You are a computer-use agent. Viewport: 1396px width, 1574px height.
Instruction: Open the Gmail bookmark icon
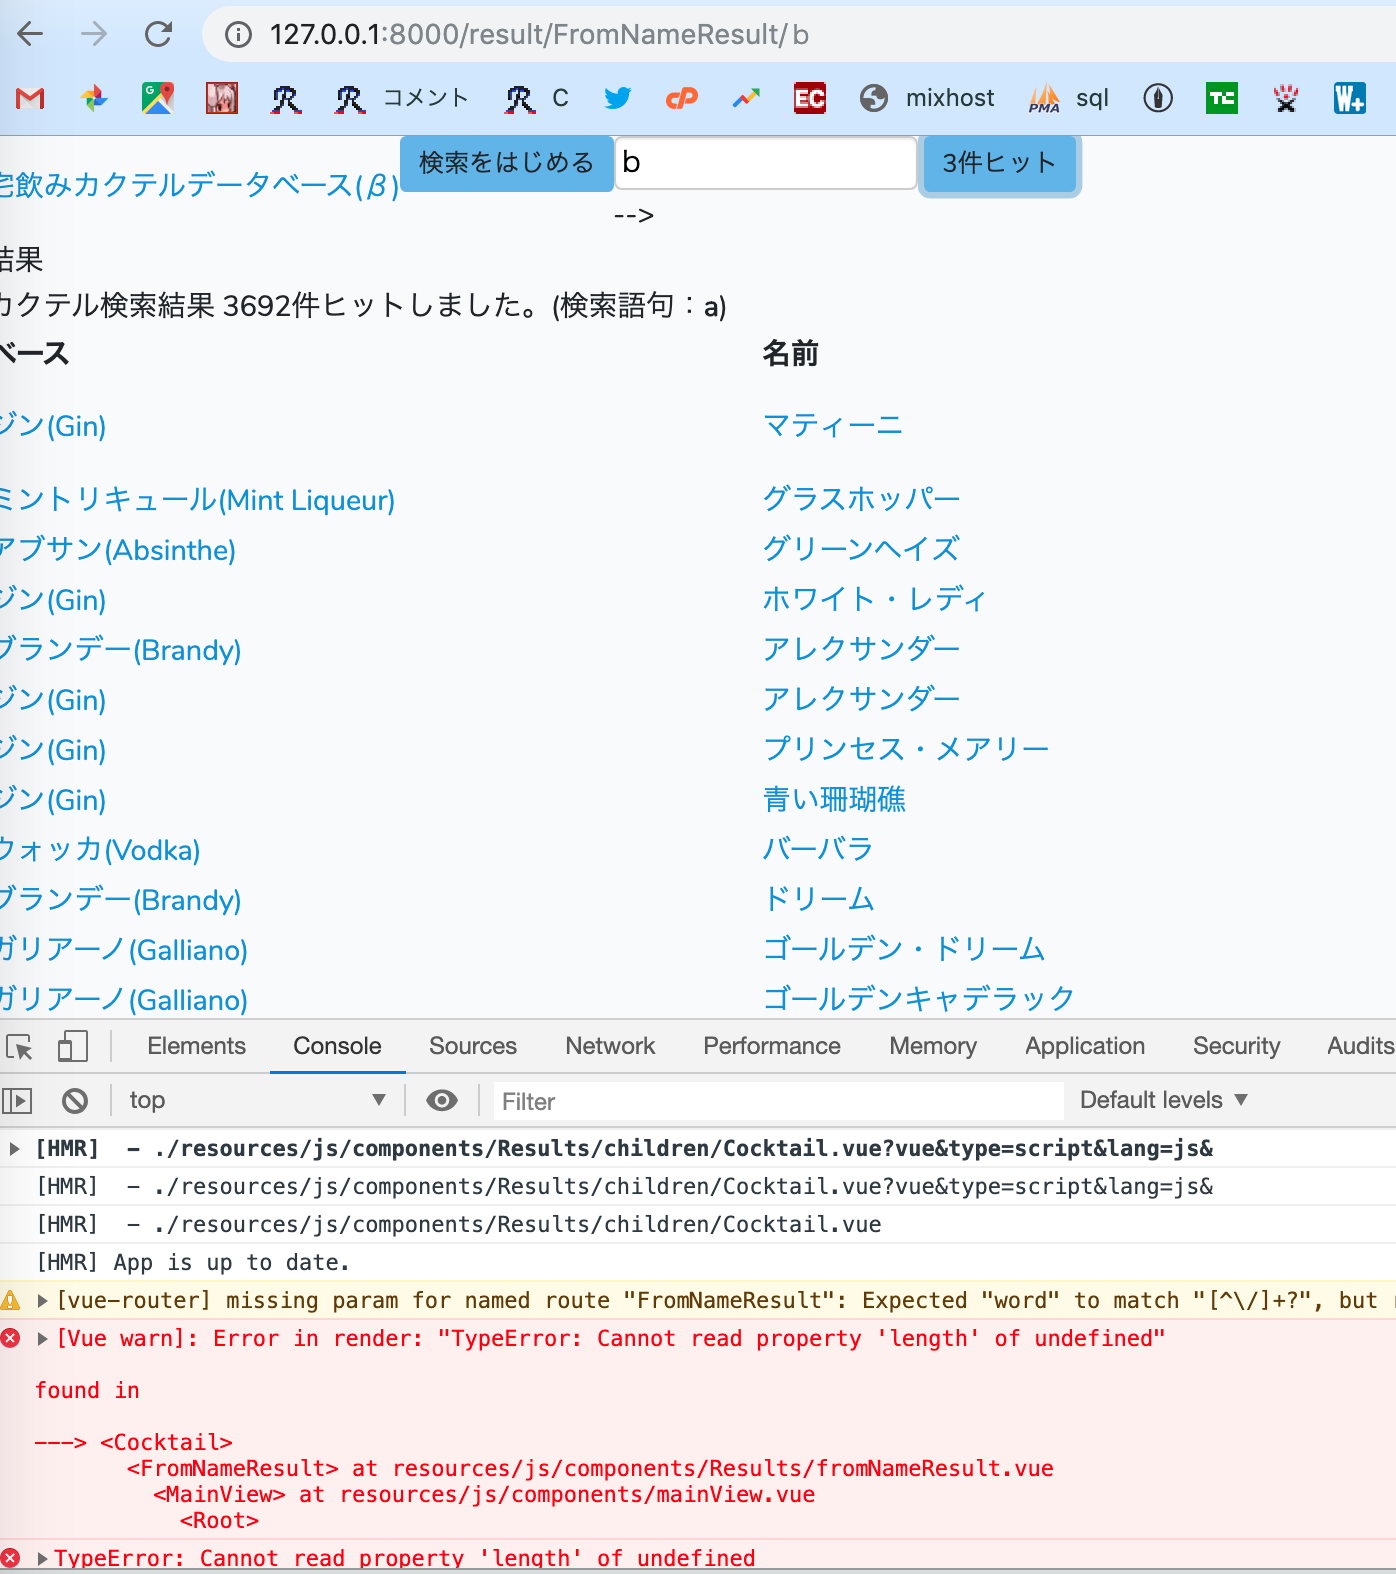pos(30,98)
